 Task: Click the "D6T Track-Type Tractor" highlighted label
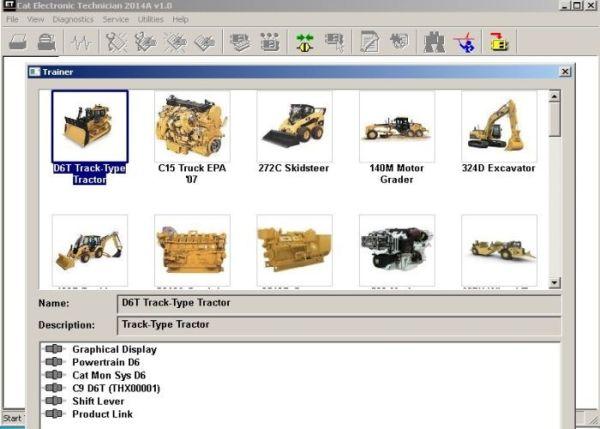[x=90, y=174]
